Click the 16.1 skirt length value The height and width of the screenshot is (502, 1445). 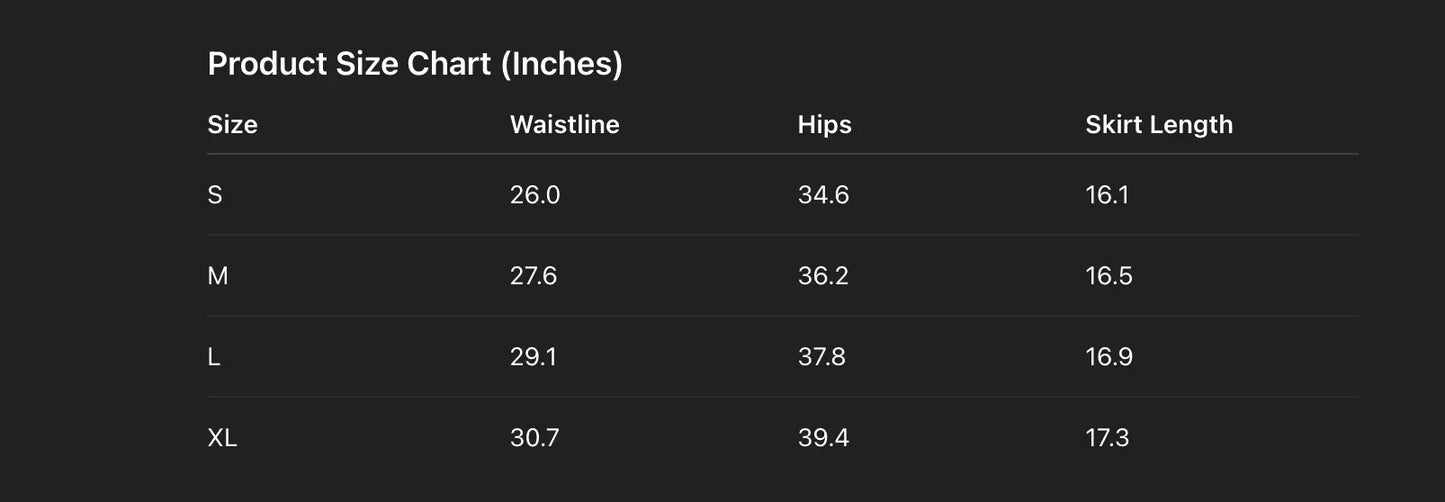pyautogui.click(x=1107, y=195)
